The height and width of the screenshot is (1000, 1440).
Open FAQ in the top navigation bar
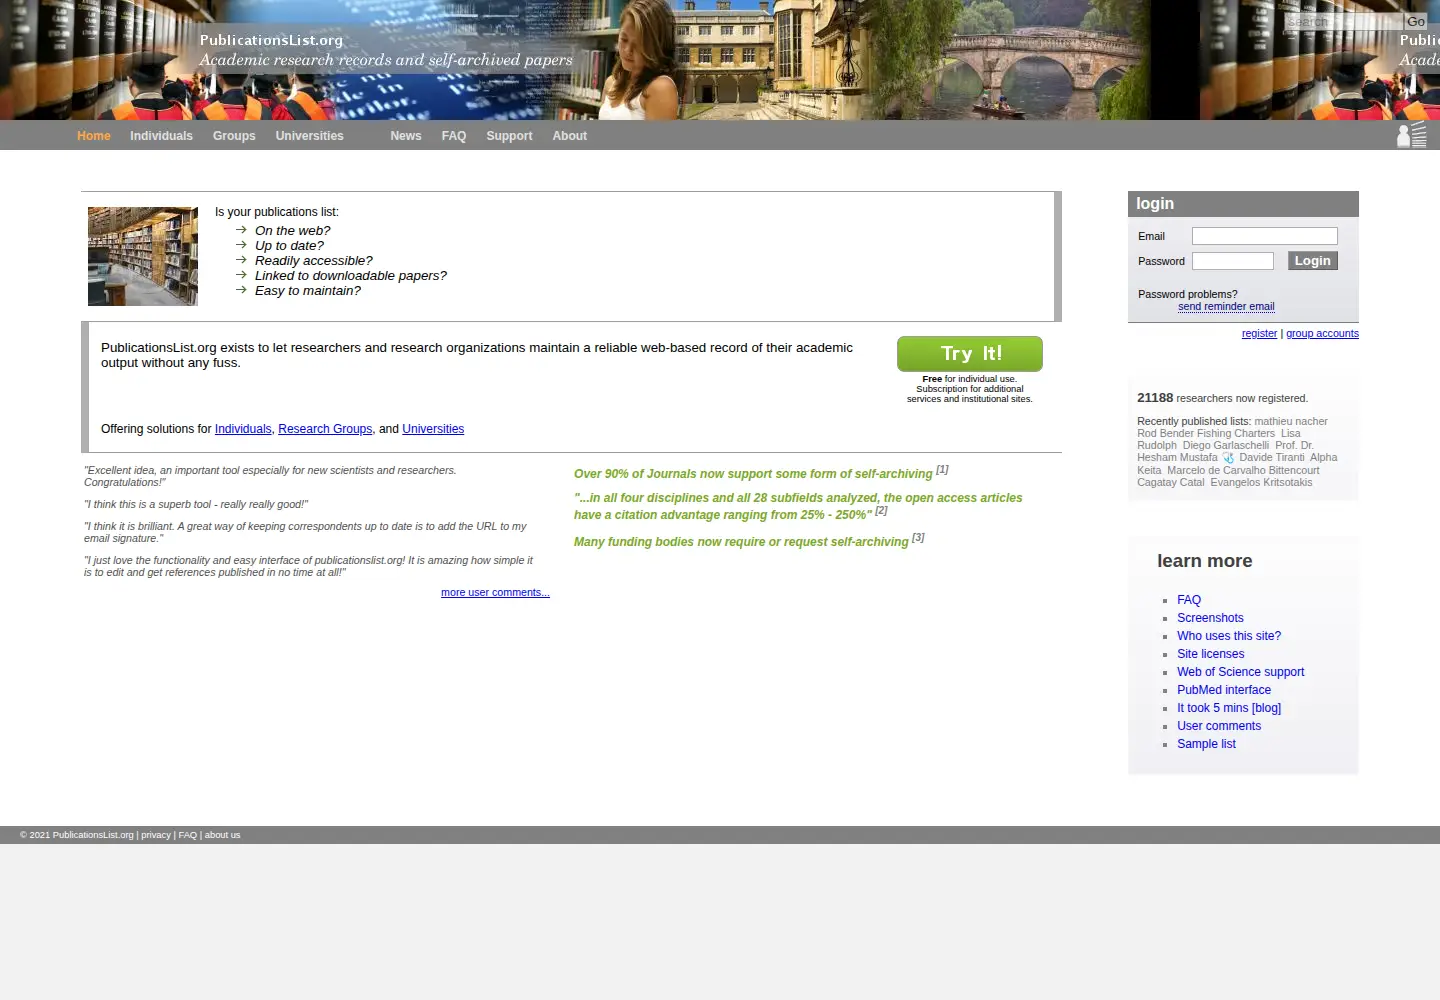click(x=454, y=136)
